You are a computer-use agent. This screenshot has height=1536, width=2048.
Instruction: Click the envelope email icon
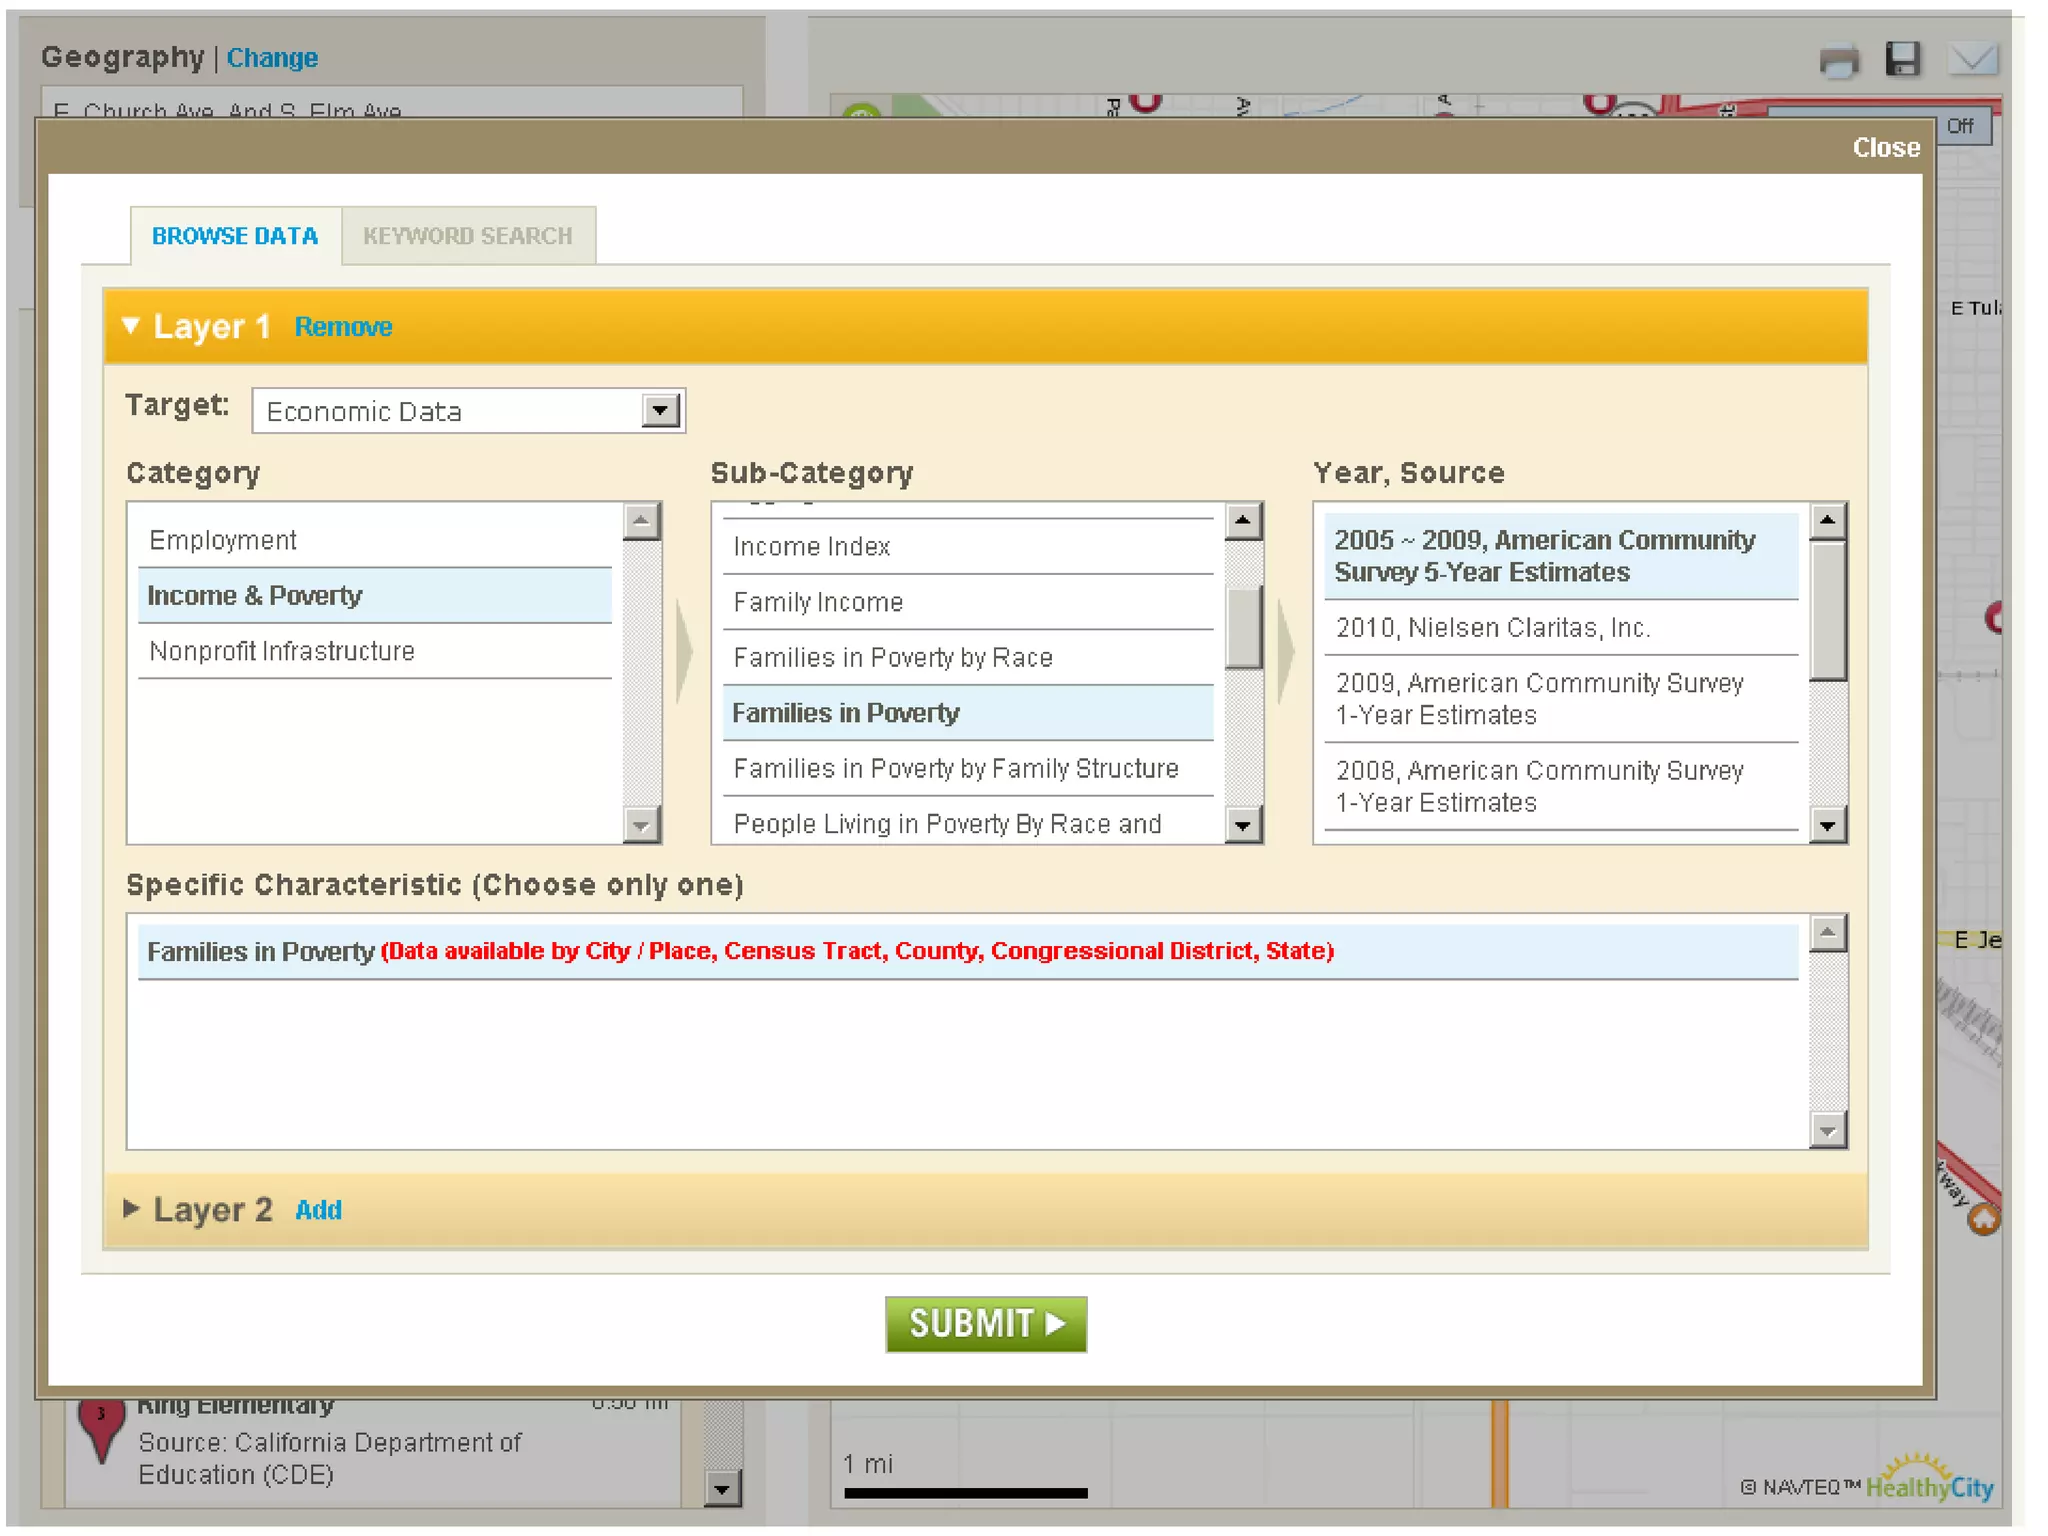(x=1972, y=59)
